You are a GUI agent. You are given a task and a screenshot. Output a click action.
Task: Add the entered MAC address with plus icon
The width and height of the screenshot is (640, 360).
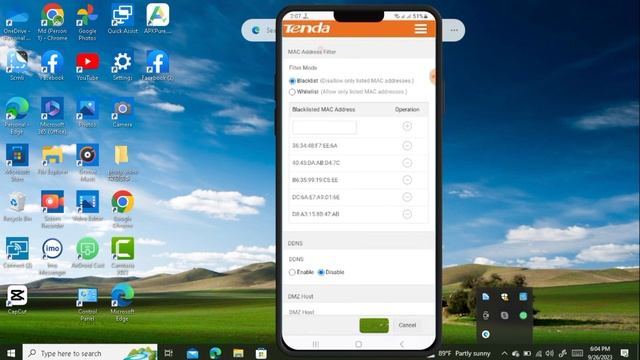pyautogui.click(x=407, y=126)
